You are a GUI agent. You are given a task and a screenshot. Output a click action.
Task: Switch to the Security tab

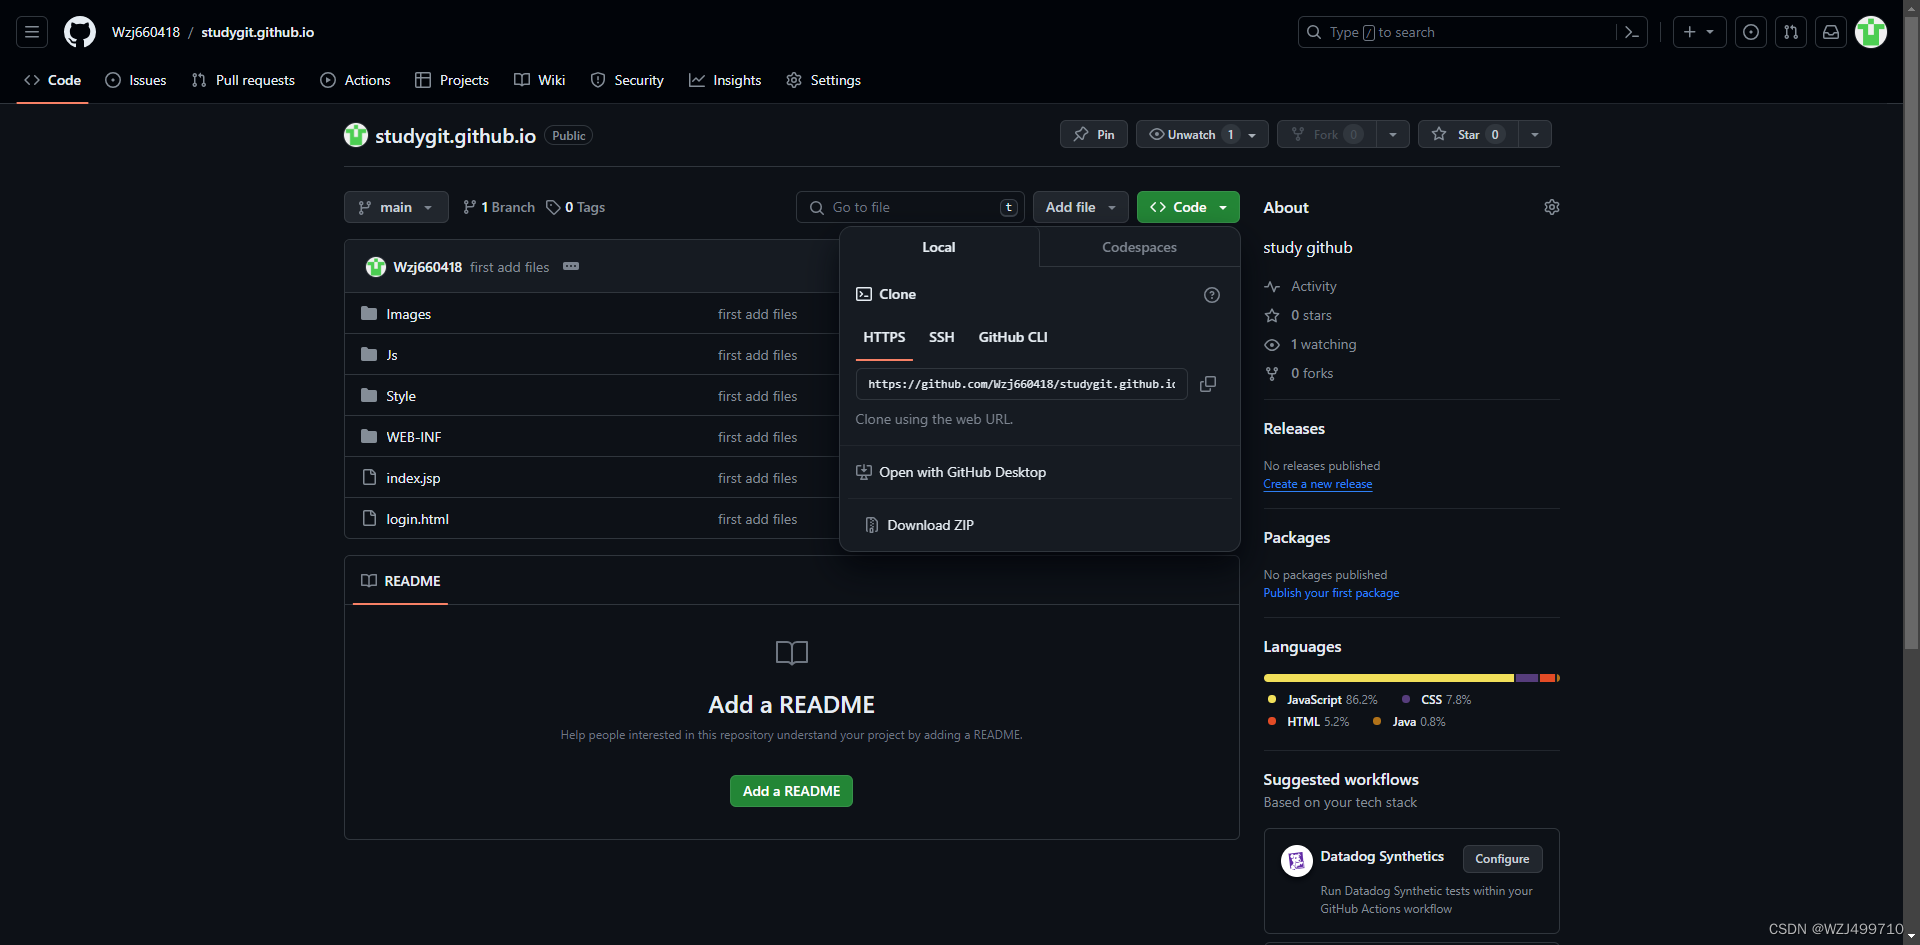click(x=627, y=80)
